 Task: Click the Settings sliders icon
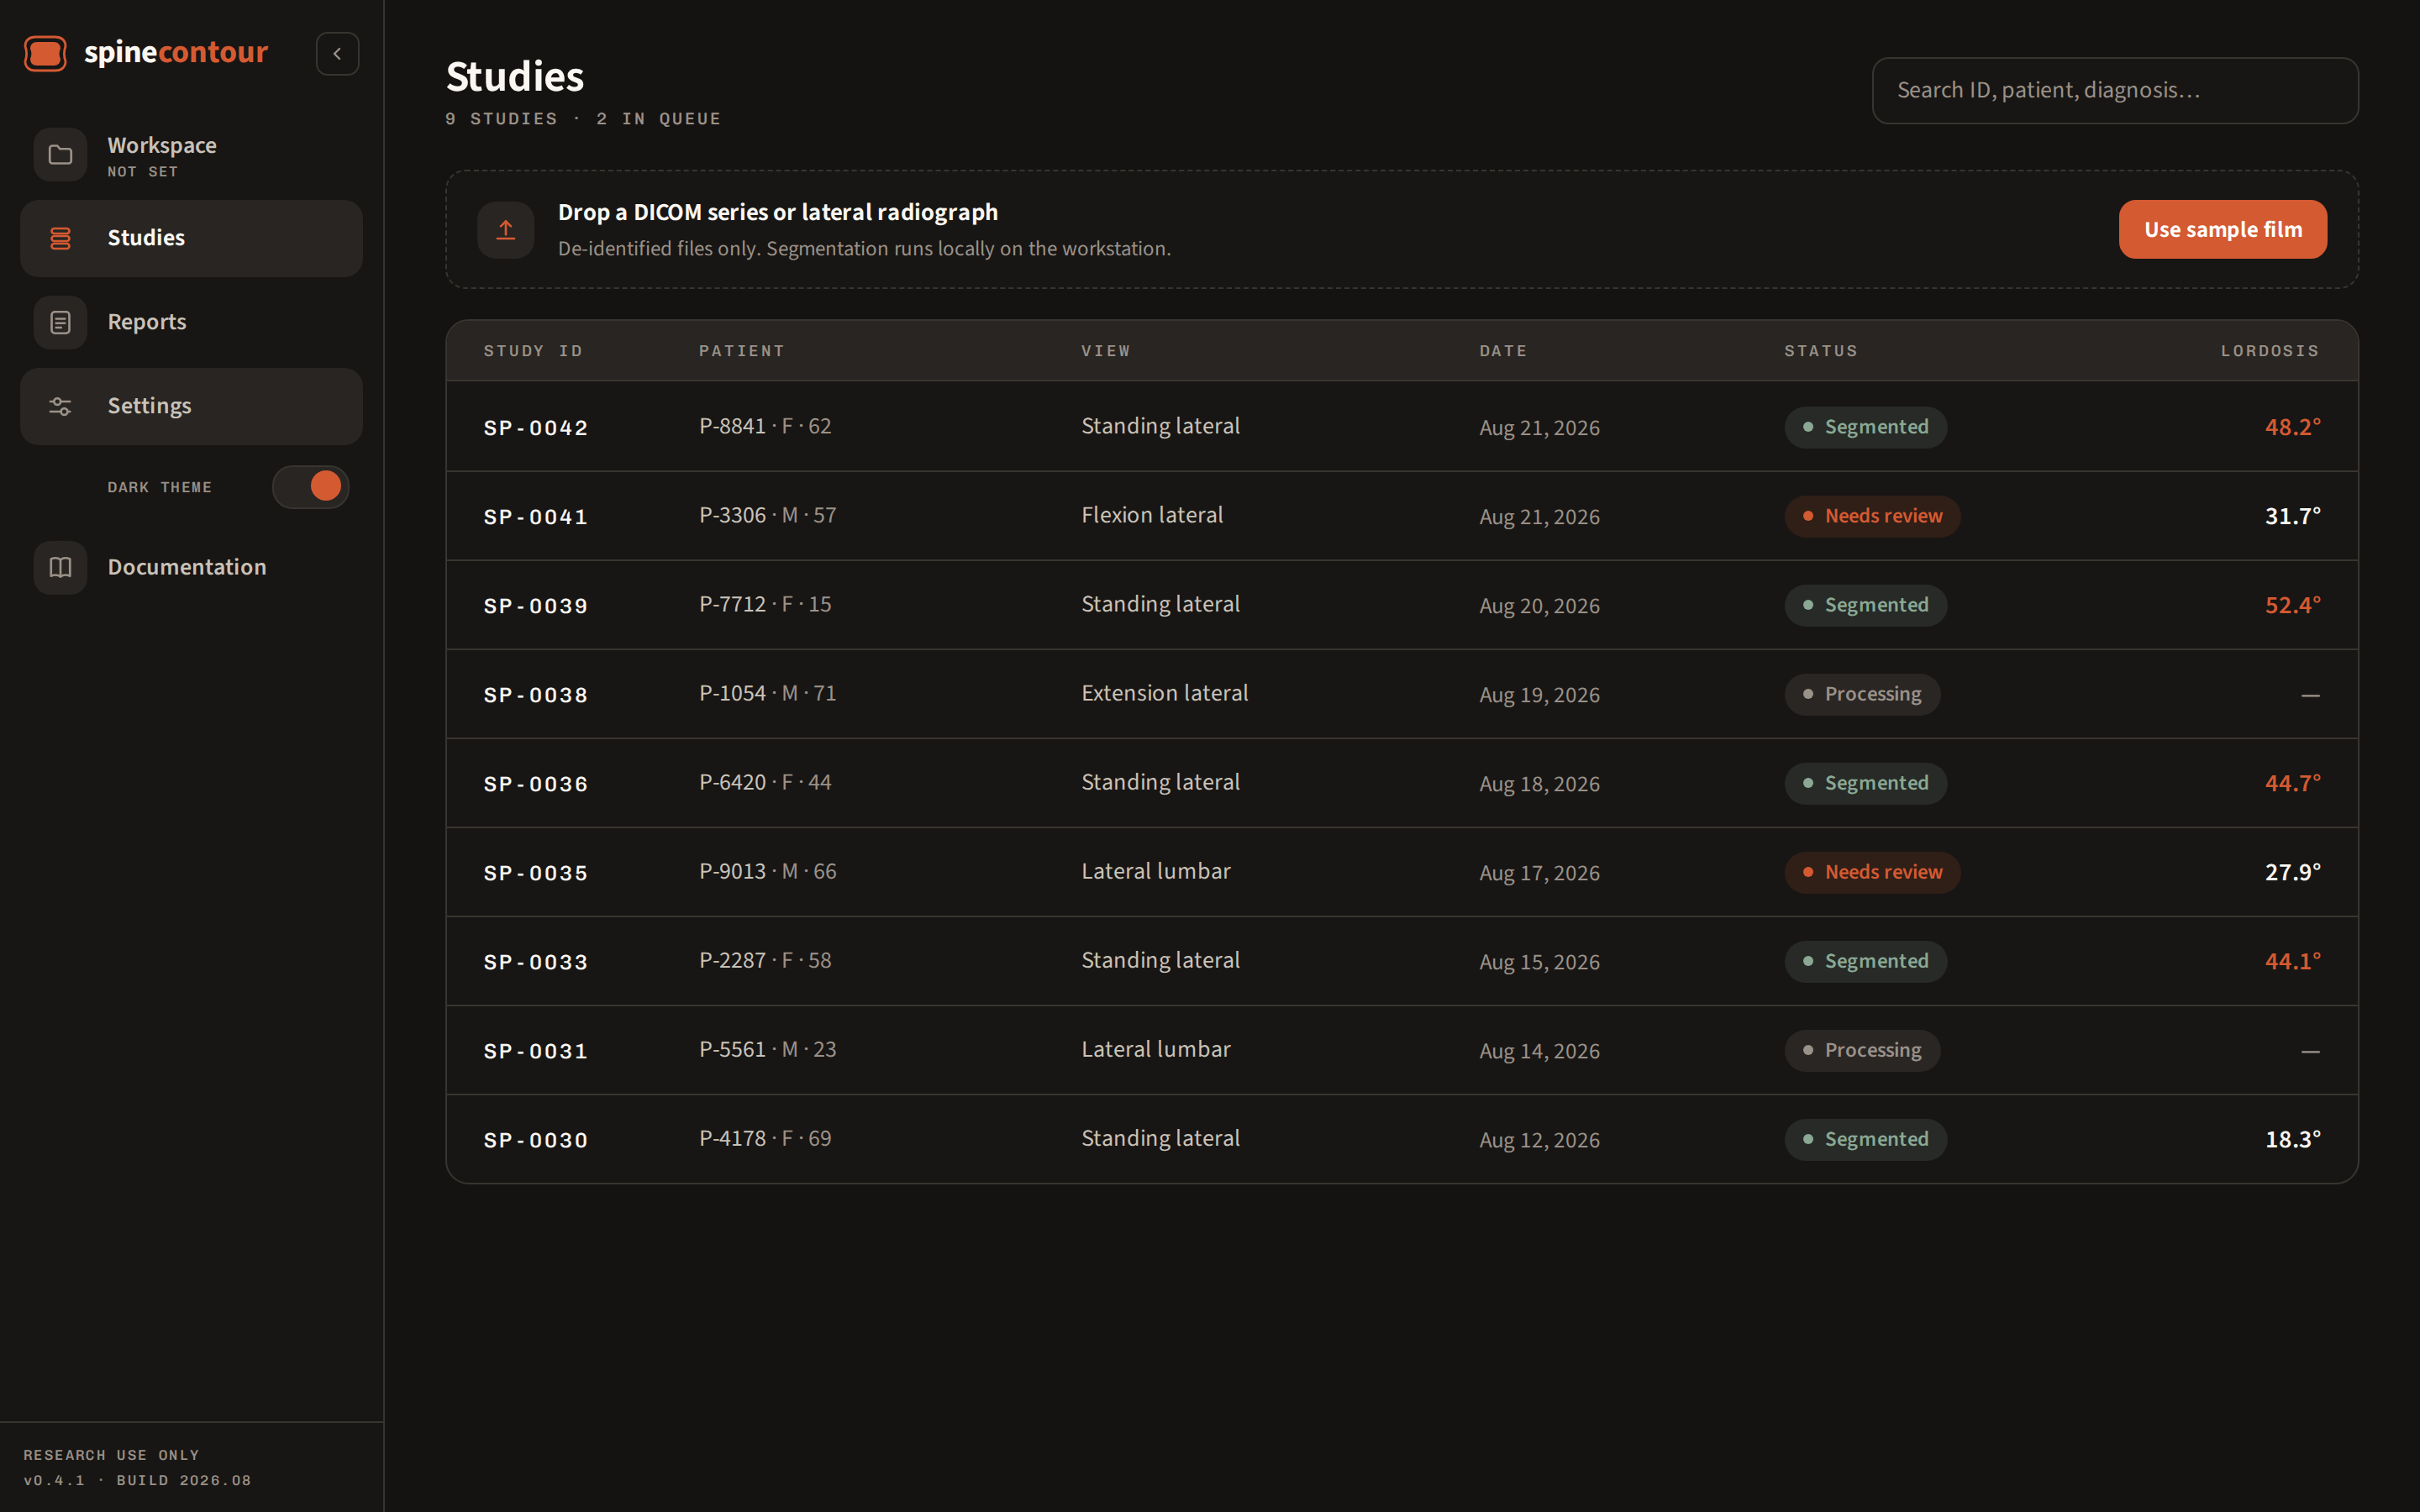coord(60,406)
